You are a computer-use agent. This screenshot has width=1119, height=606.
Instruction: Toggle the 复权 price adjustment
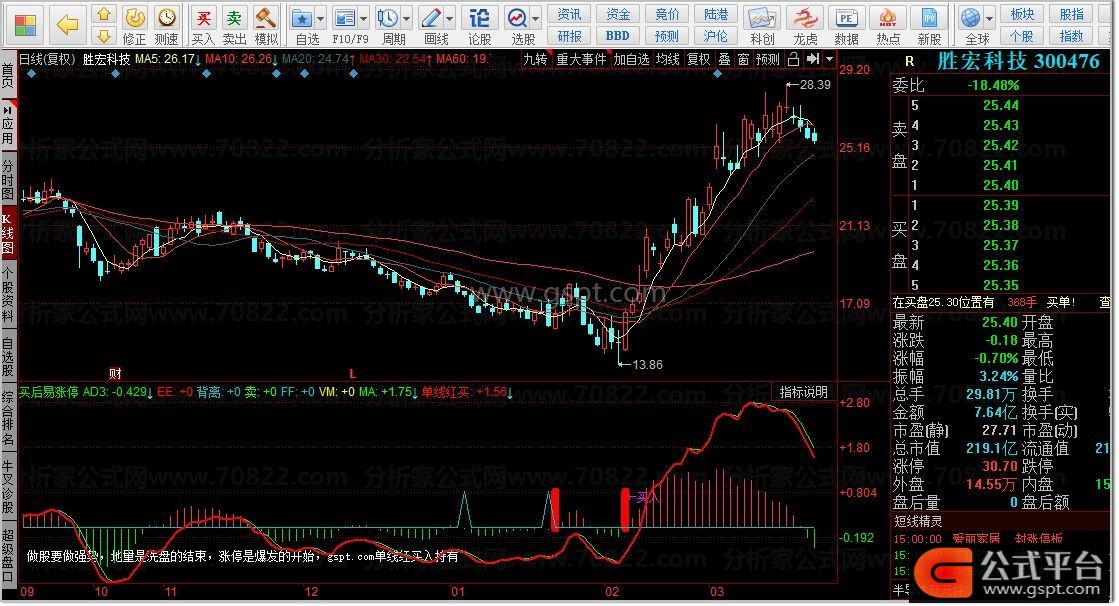click(699, 59)
